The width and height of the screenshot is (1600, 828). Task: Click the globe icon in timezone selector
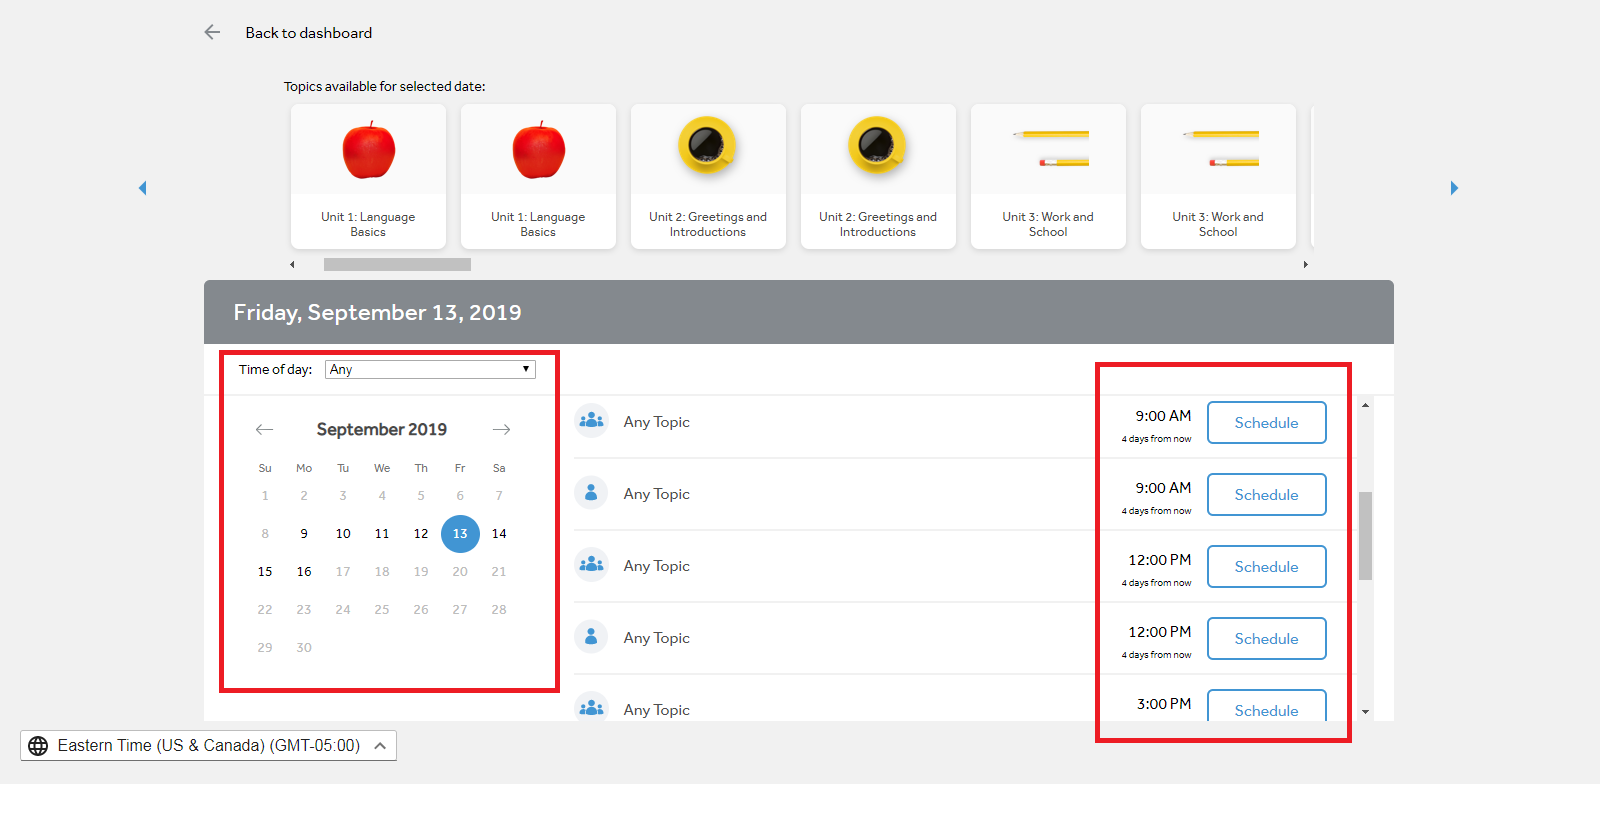[x=38, y=746]
